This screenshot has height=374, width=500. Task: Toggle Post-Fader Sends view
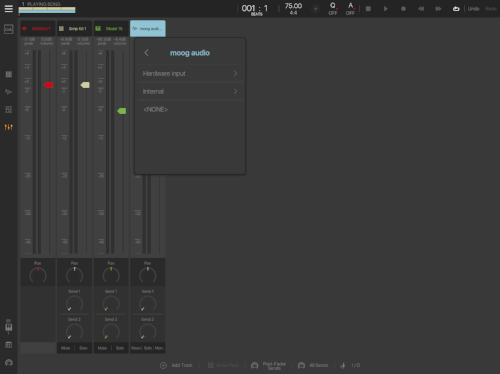[269, 366]
